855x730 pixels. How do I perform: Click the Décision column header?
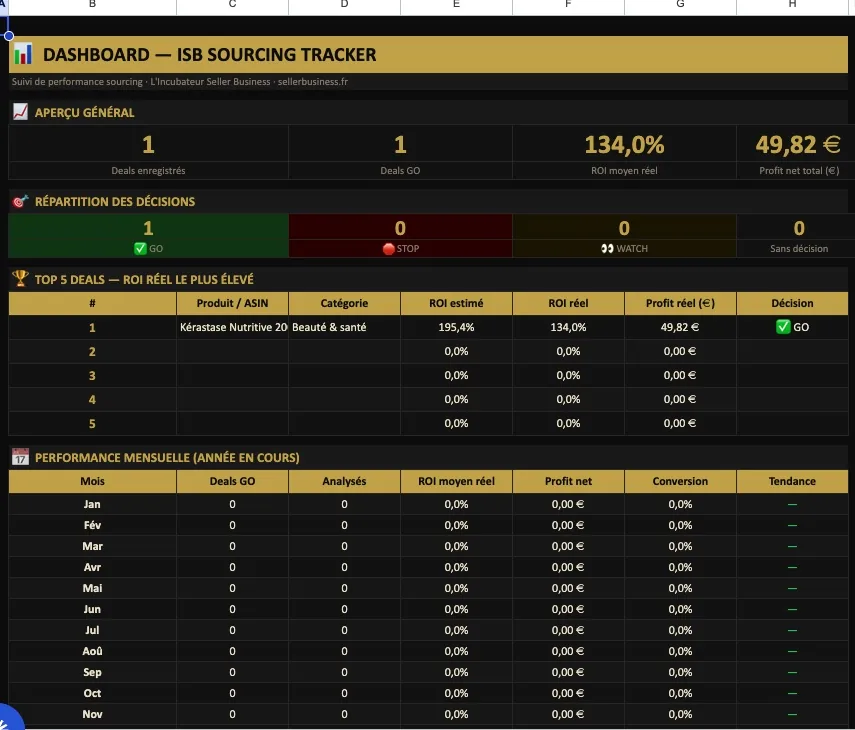(792, 303)
